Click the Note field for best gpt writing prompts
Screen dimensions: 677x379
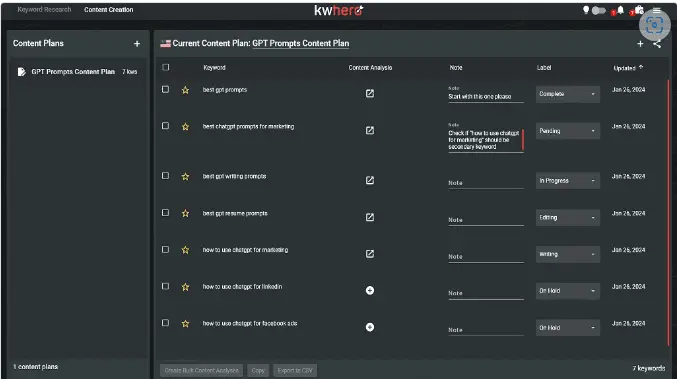pos(486,183)
